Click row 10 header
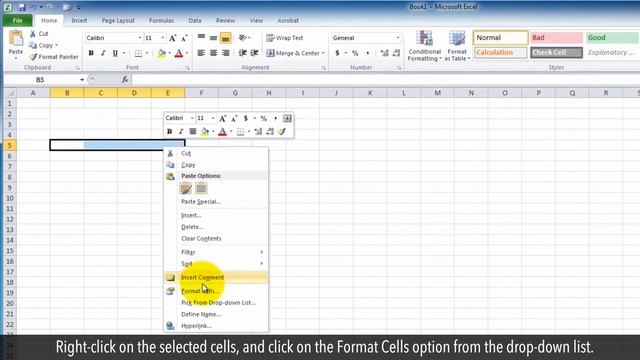 click(9, 198)
